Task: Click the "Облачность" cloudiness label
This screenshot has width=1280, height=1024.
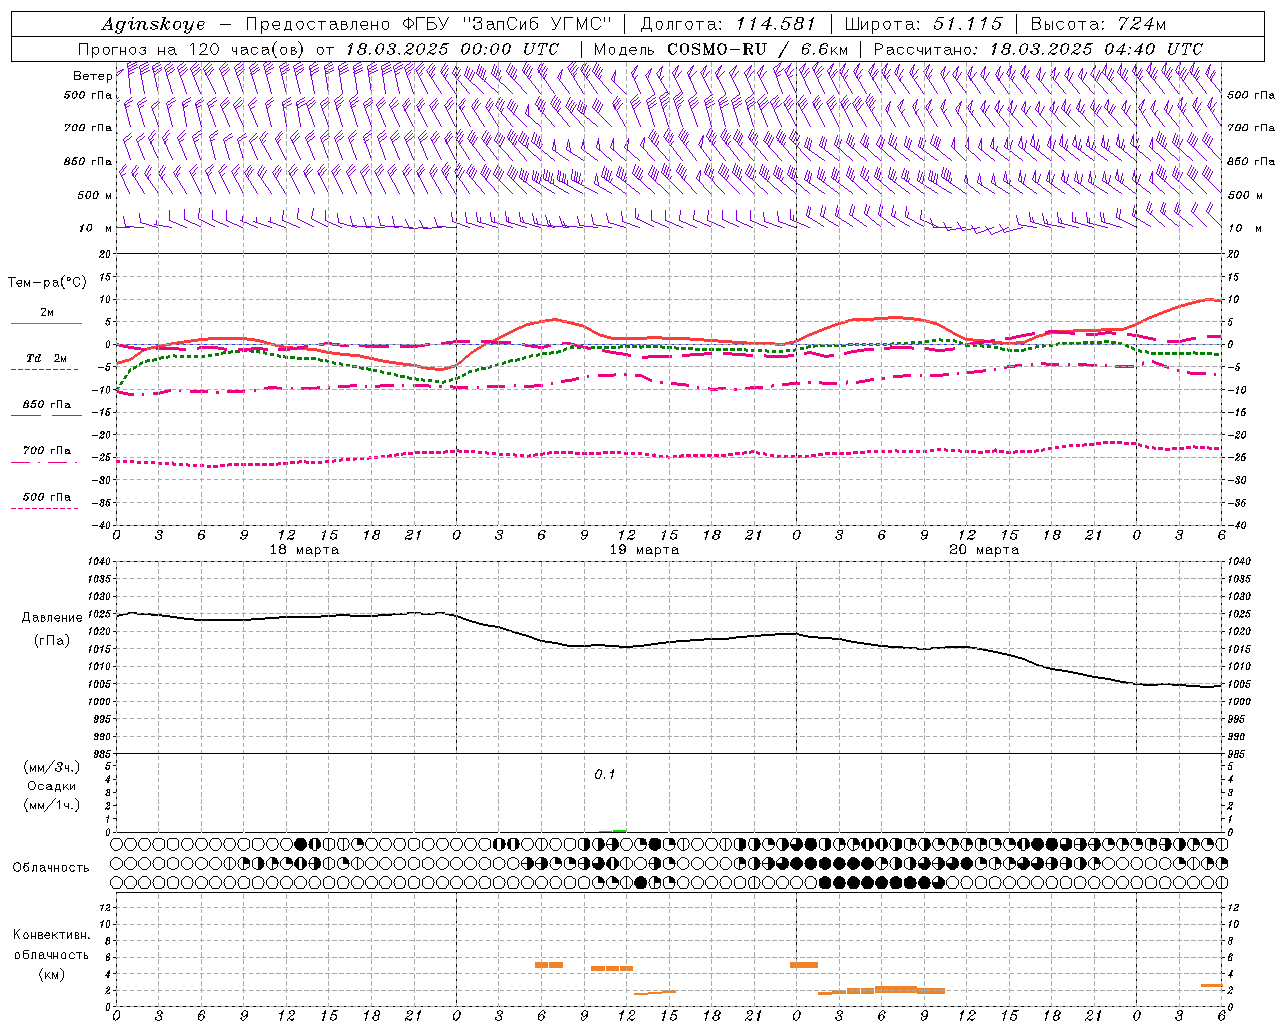Action: click(x=51, y=868)
